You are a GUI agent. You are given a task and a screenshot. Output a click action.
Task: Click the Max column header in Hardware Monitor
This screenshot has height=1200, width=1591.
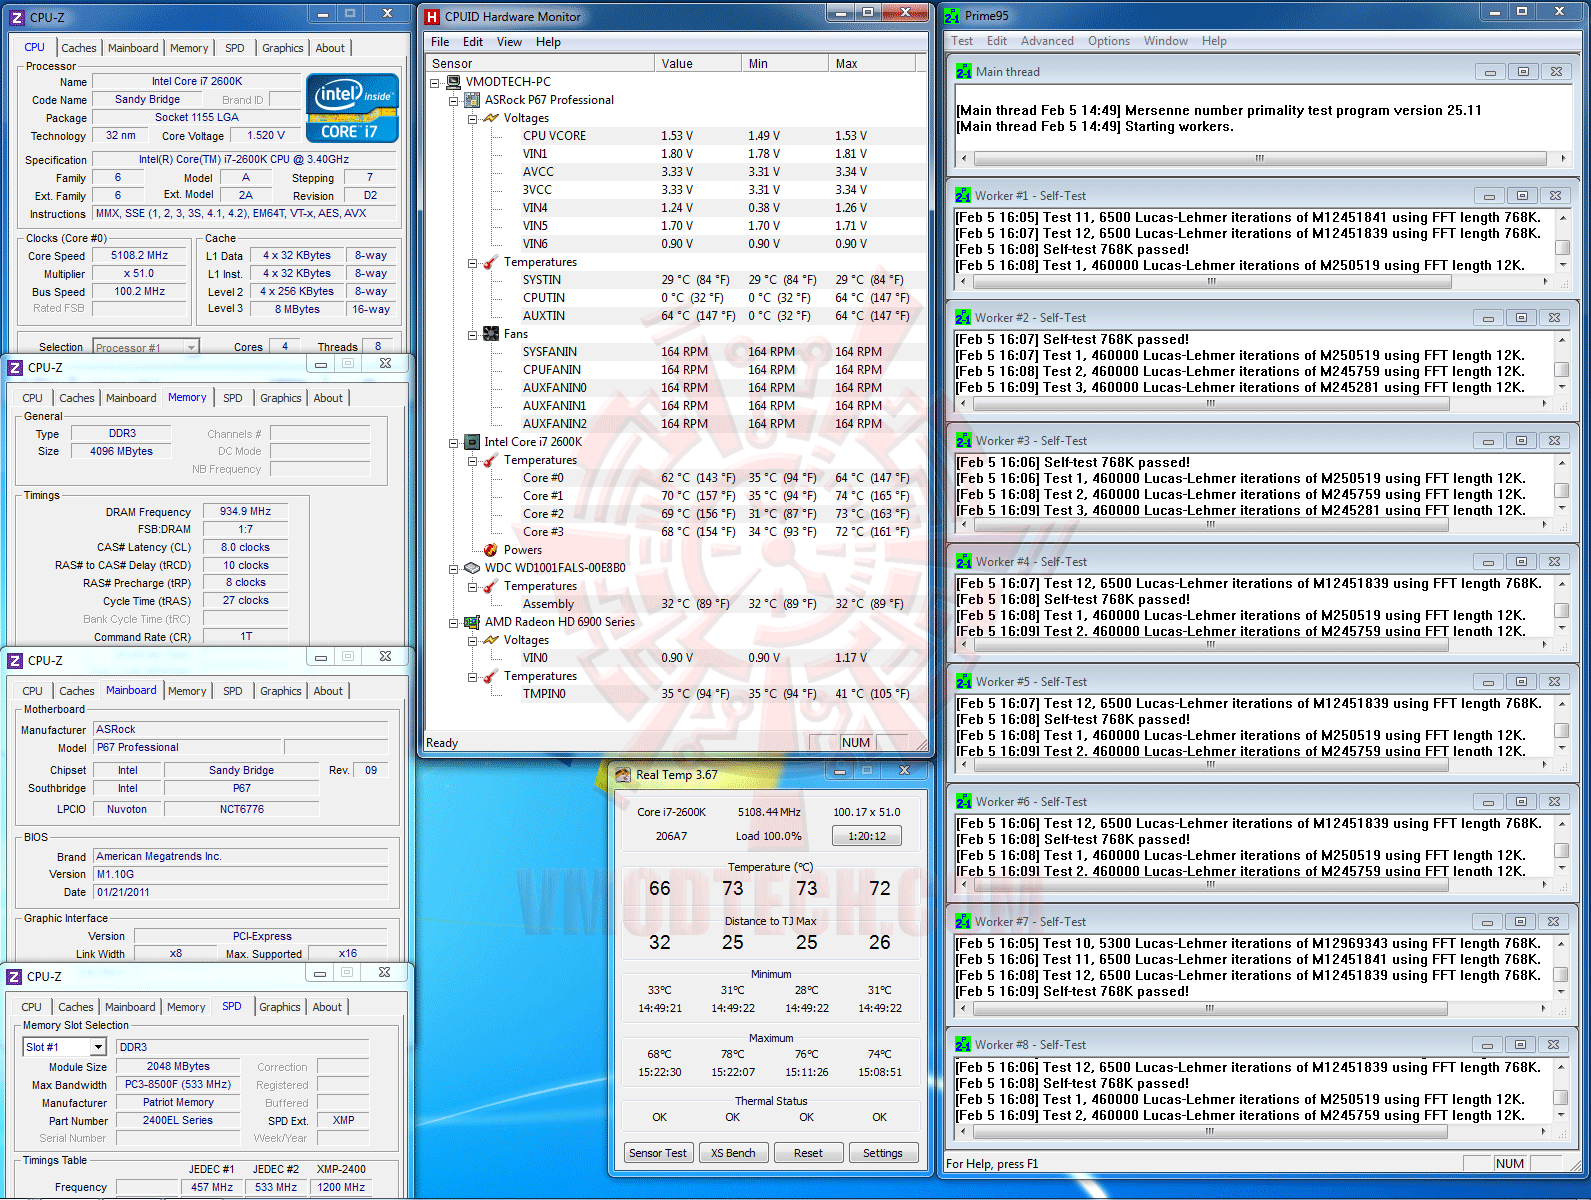pyautogui.click(x=873, y=63)
